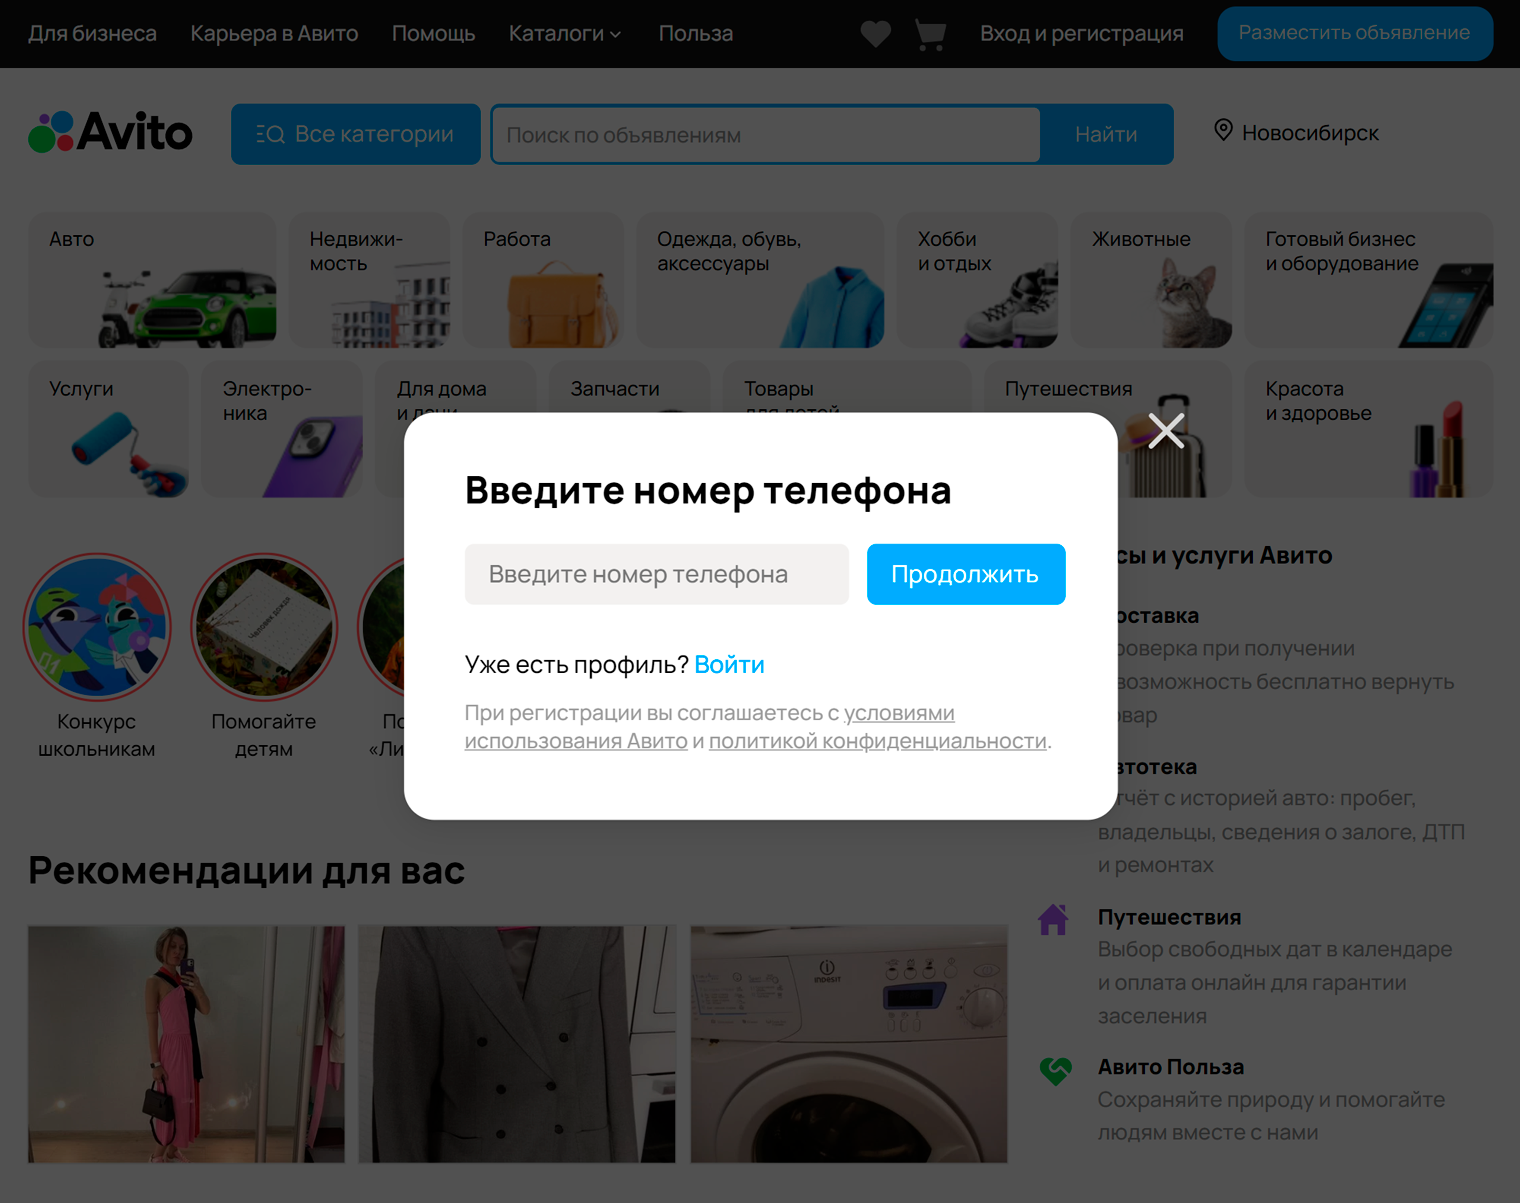Click the phone number input field

(656, 574)
